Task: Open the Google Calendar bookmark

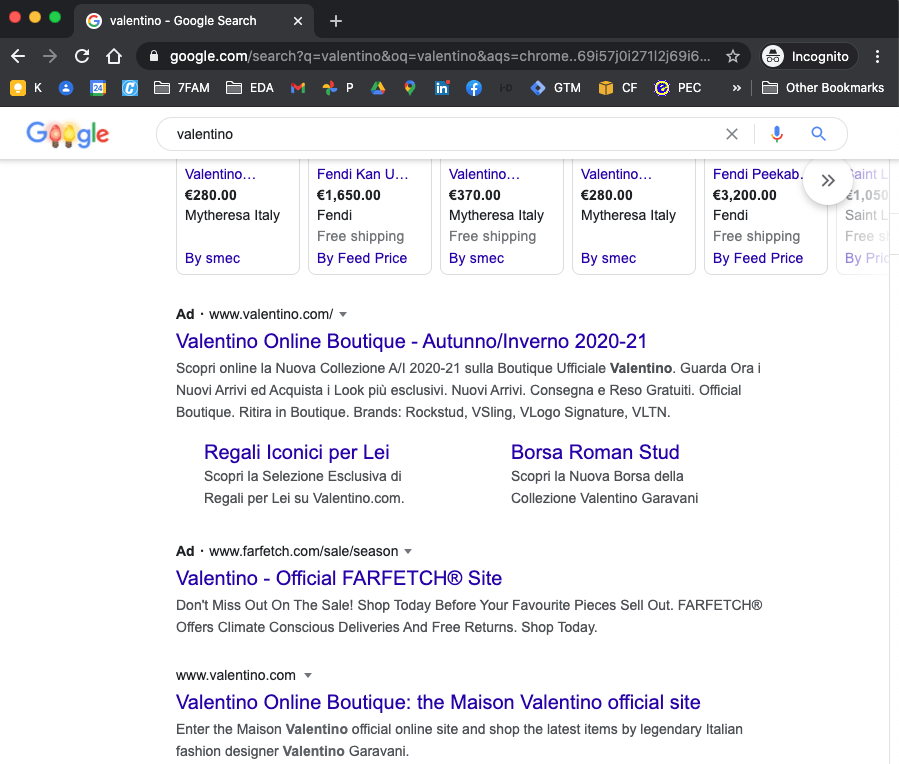Action: point(98,88)
